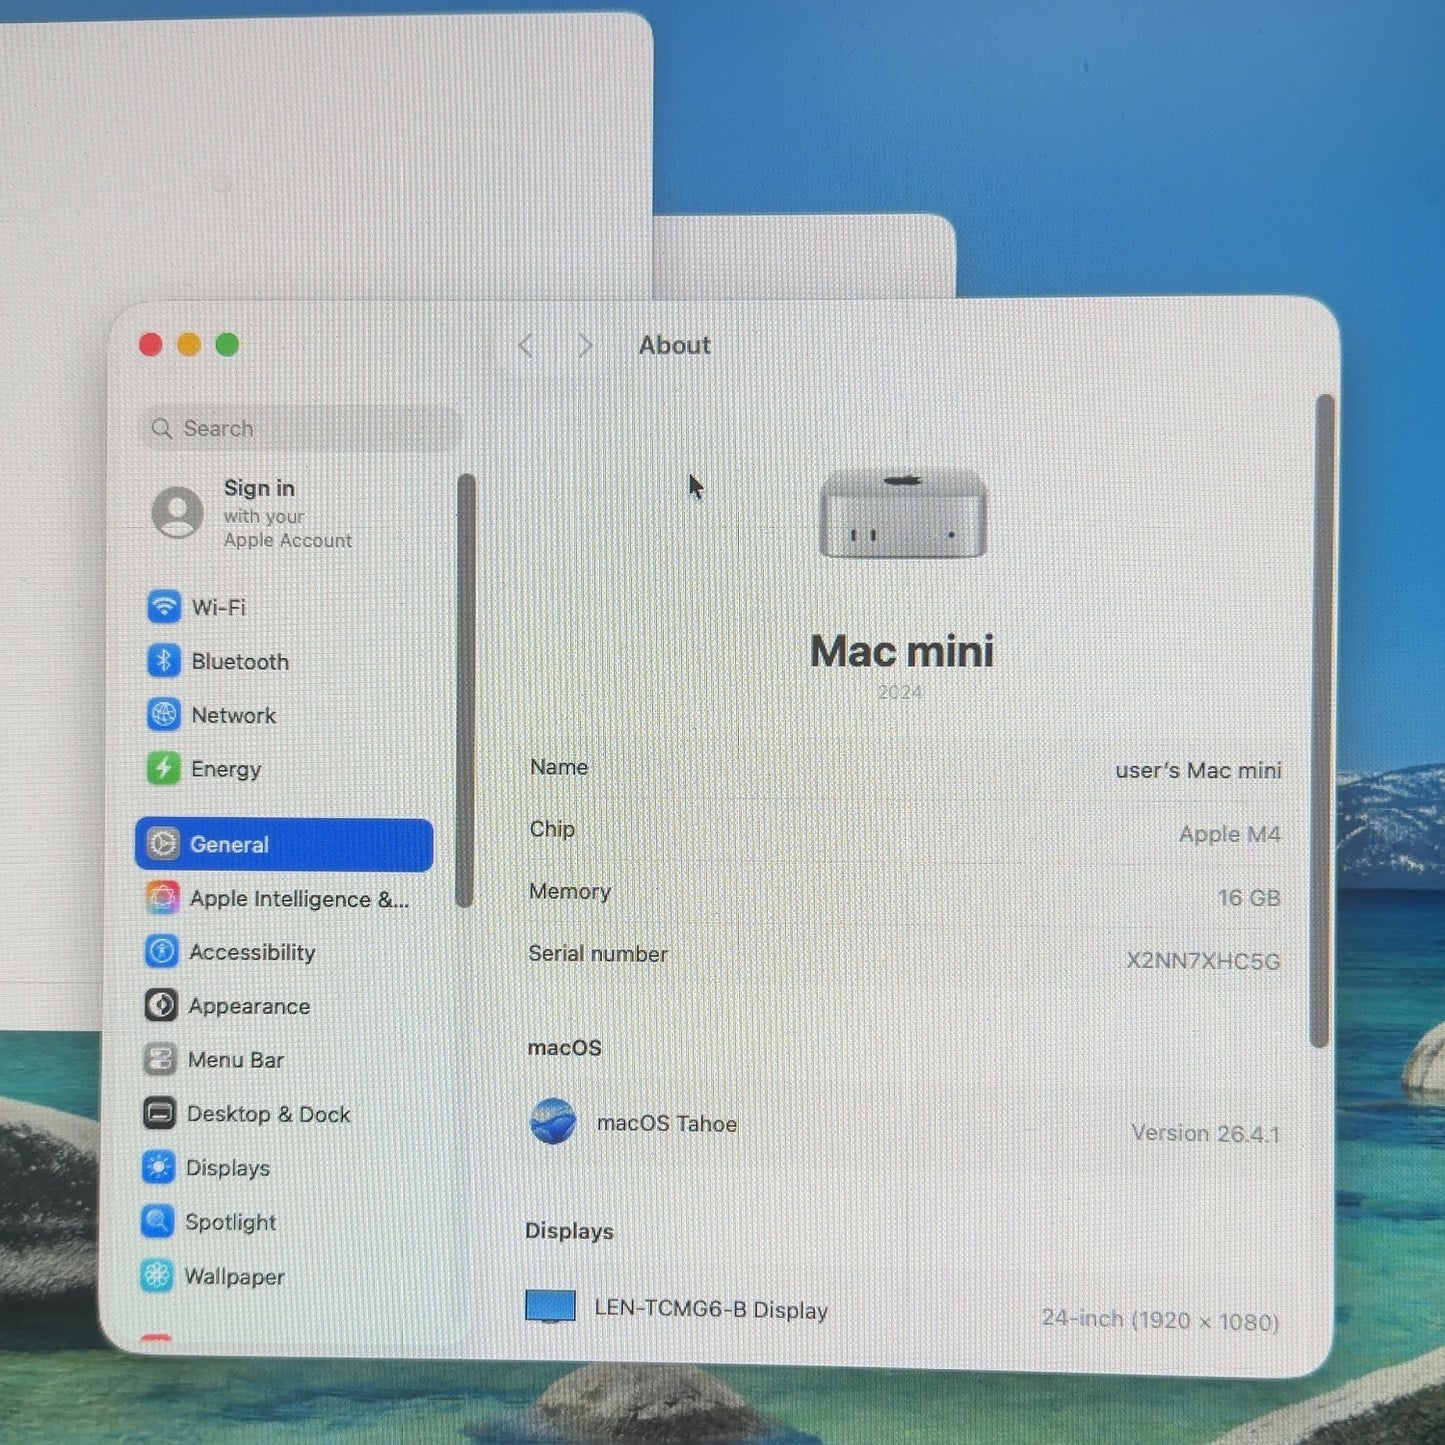
Task: Click the Displays sun icon
Action: [159, 1167]
